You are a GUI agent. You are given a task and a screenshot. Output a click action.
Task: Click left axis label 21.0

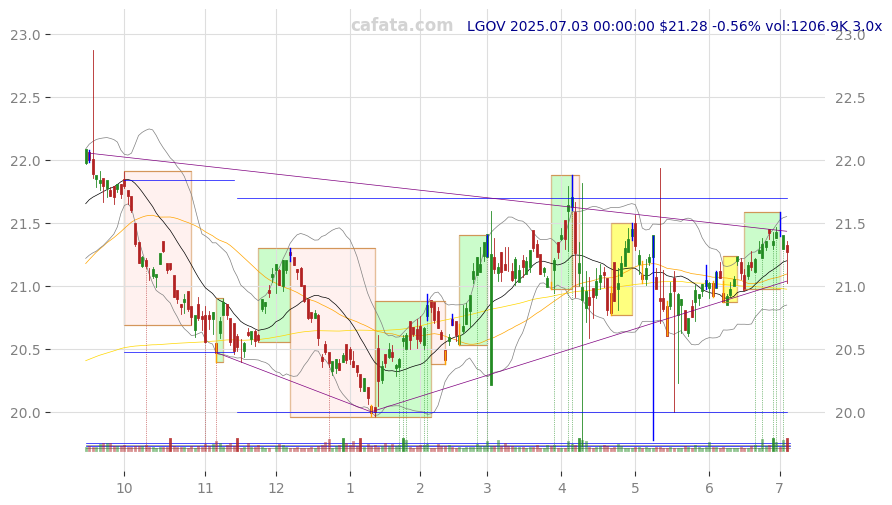coord(25,287)
